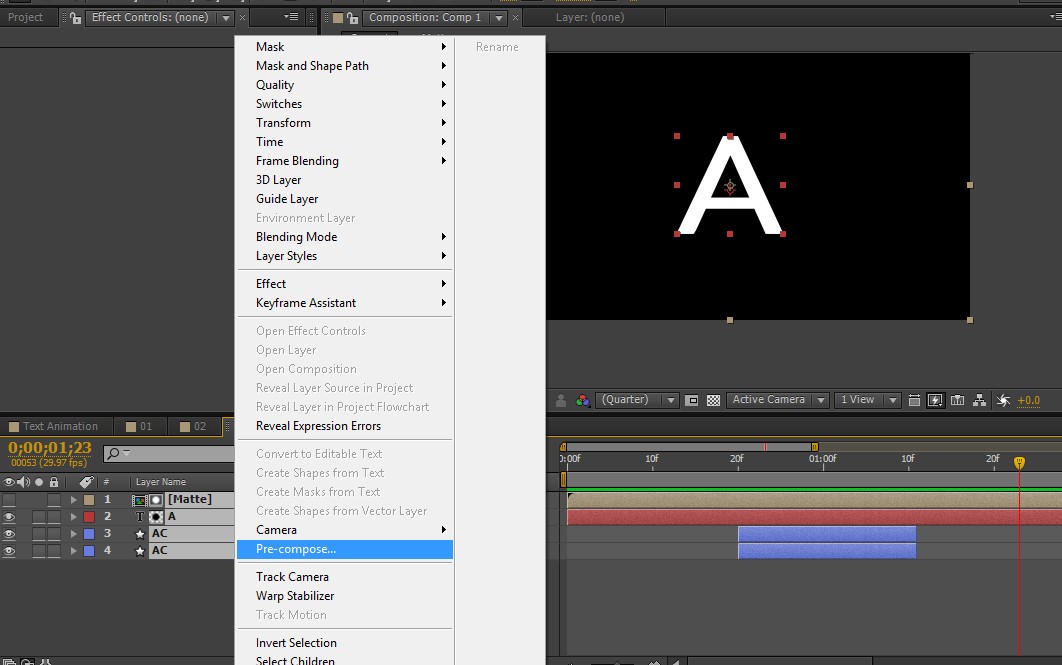The image size is (1062, 665).
Task: Choose Warp Stabilizer from the menu
Action: point(345,596)
